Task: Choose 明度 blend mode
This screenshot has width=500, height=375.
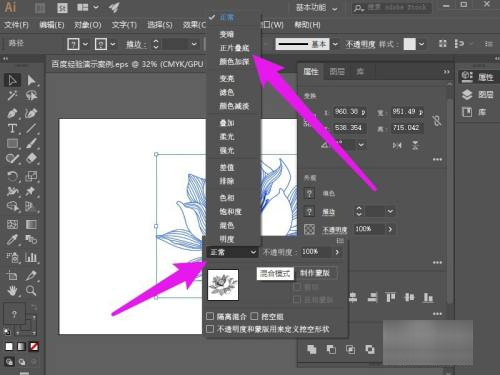Action: (x=227, y=239)
